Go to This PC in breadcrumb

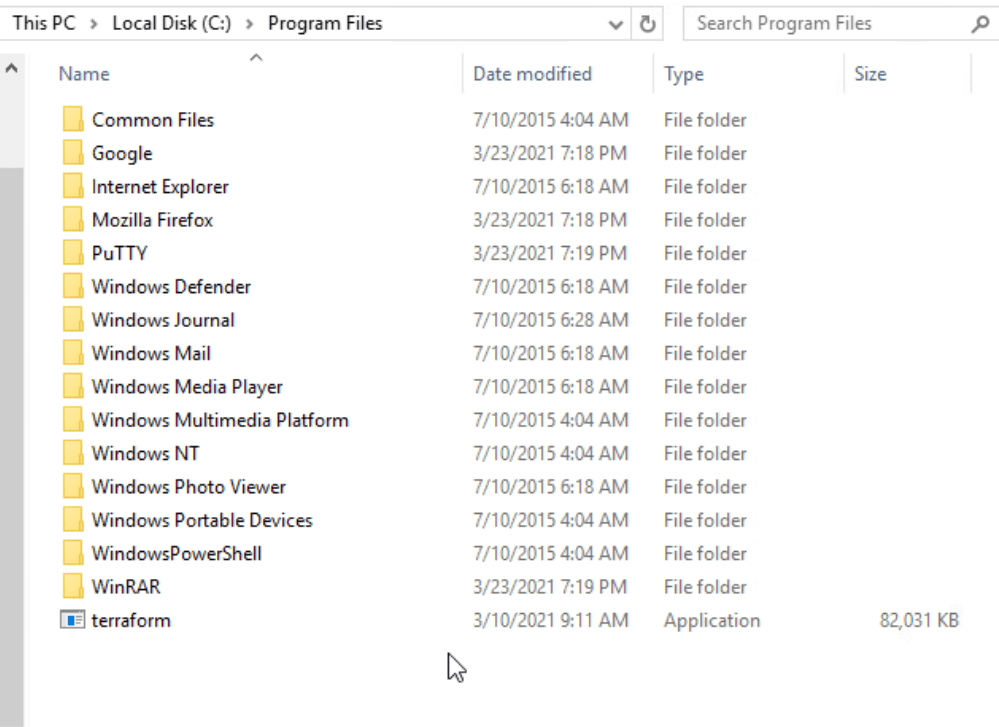coord(43,24)
